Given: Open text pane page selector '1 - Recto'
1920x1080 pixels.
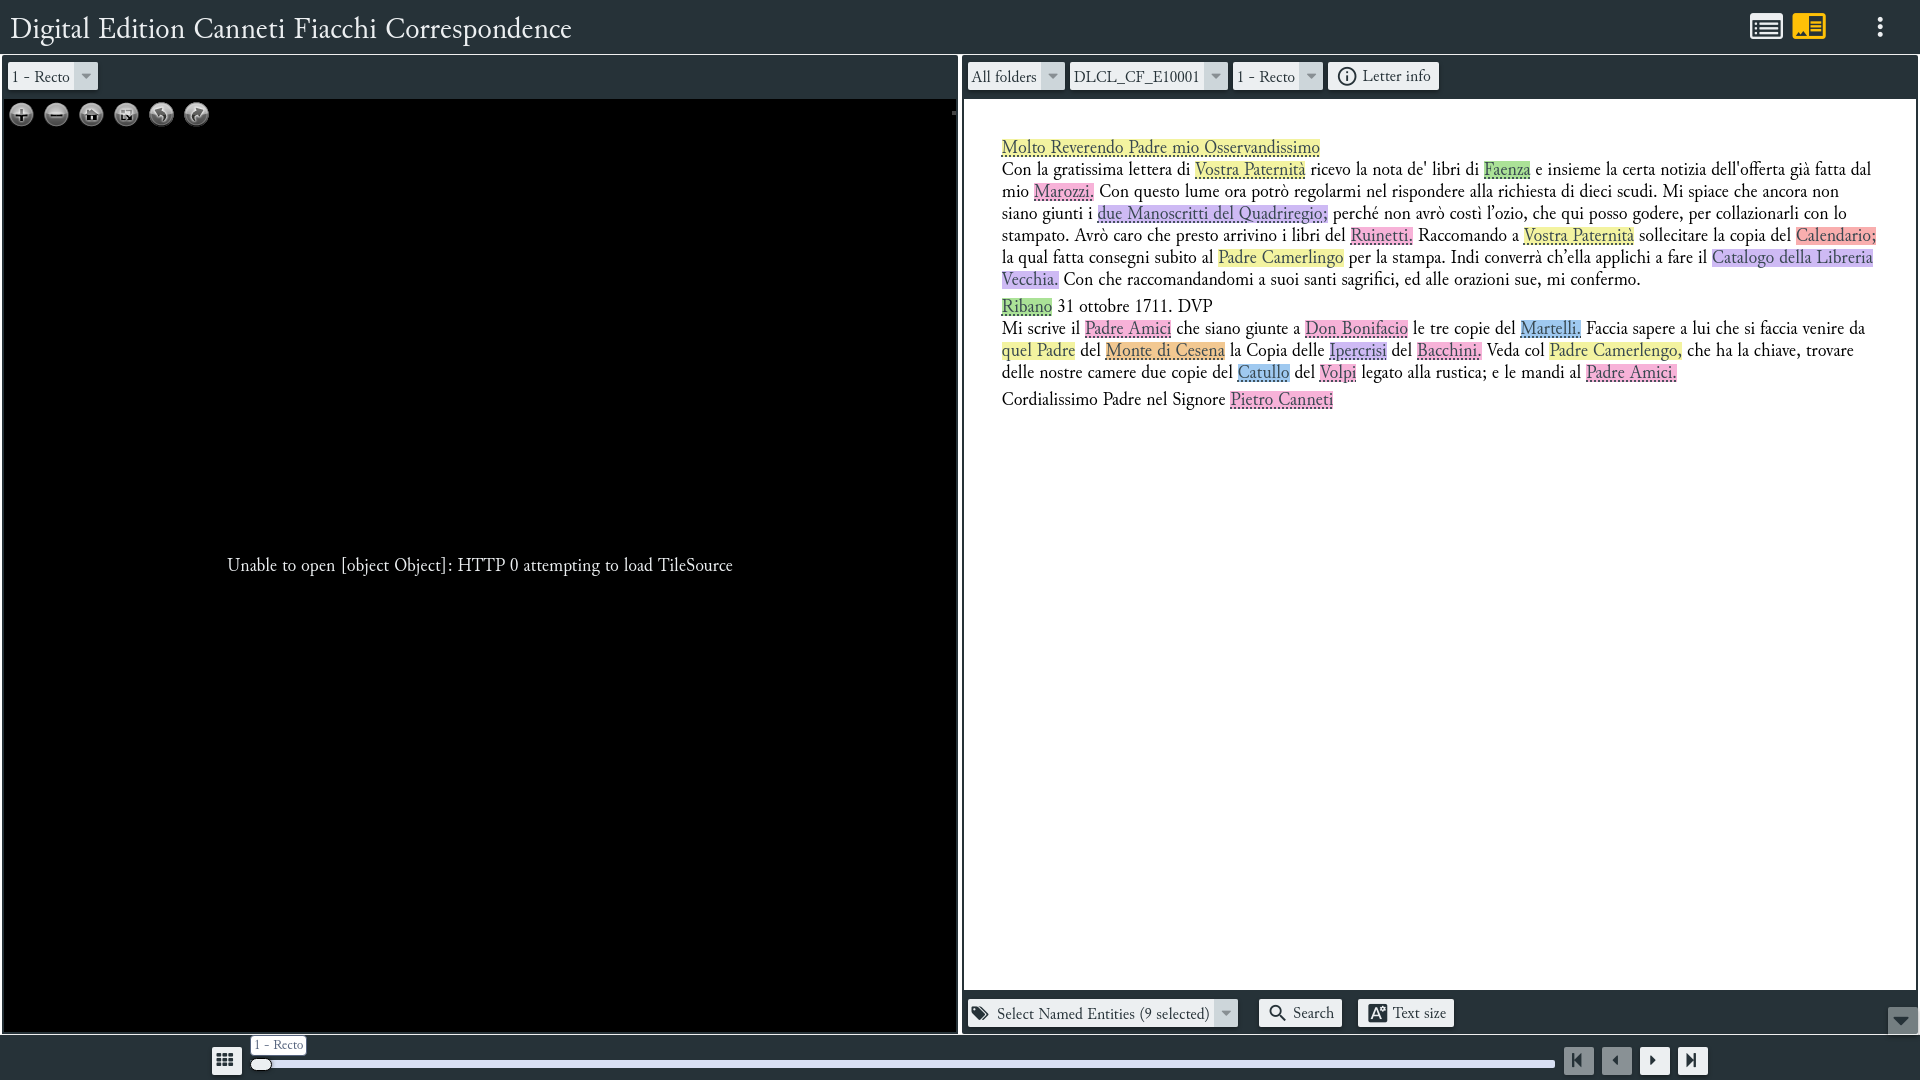Looking at the screenshot, I should point(1277,76).
